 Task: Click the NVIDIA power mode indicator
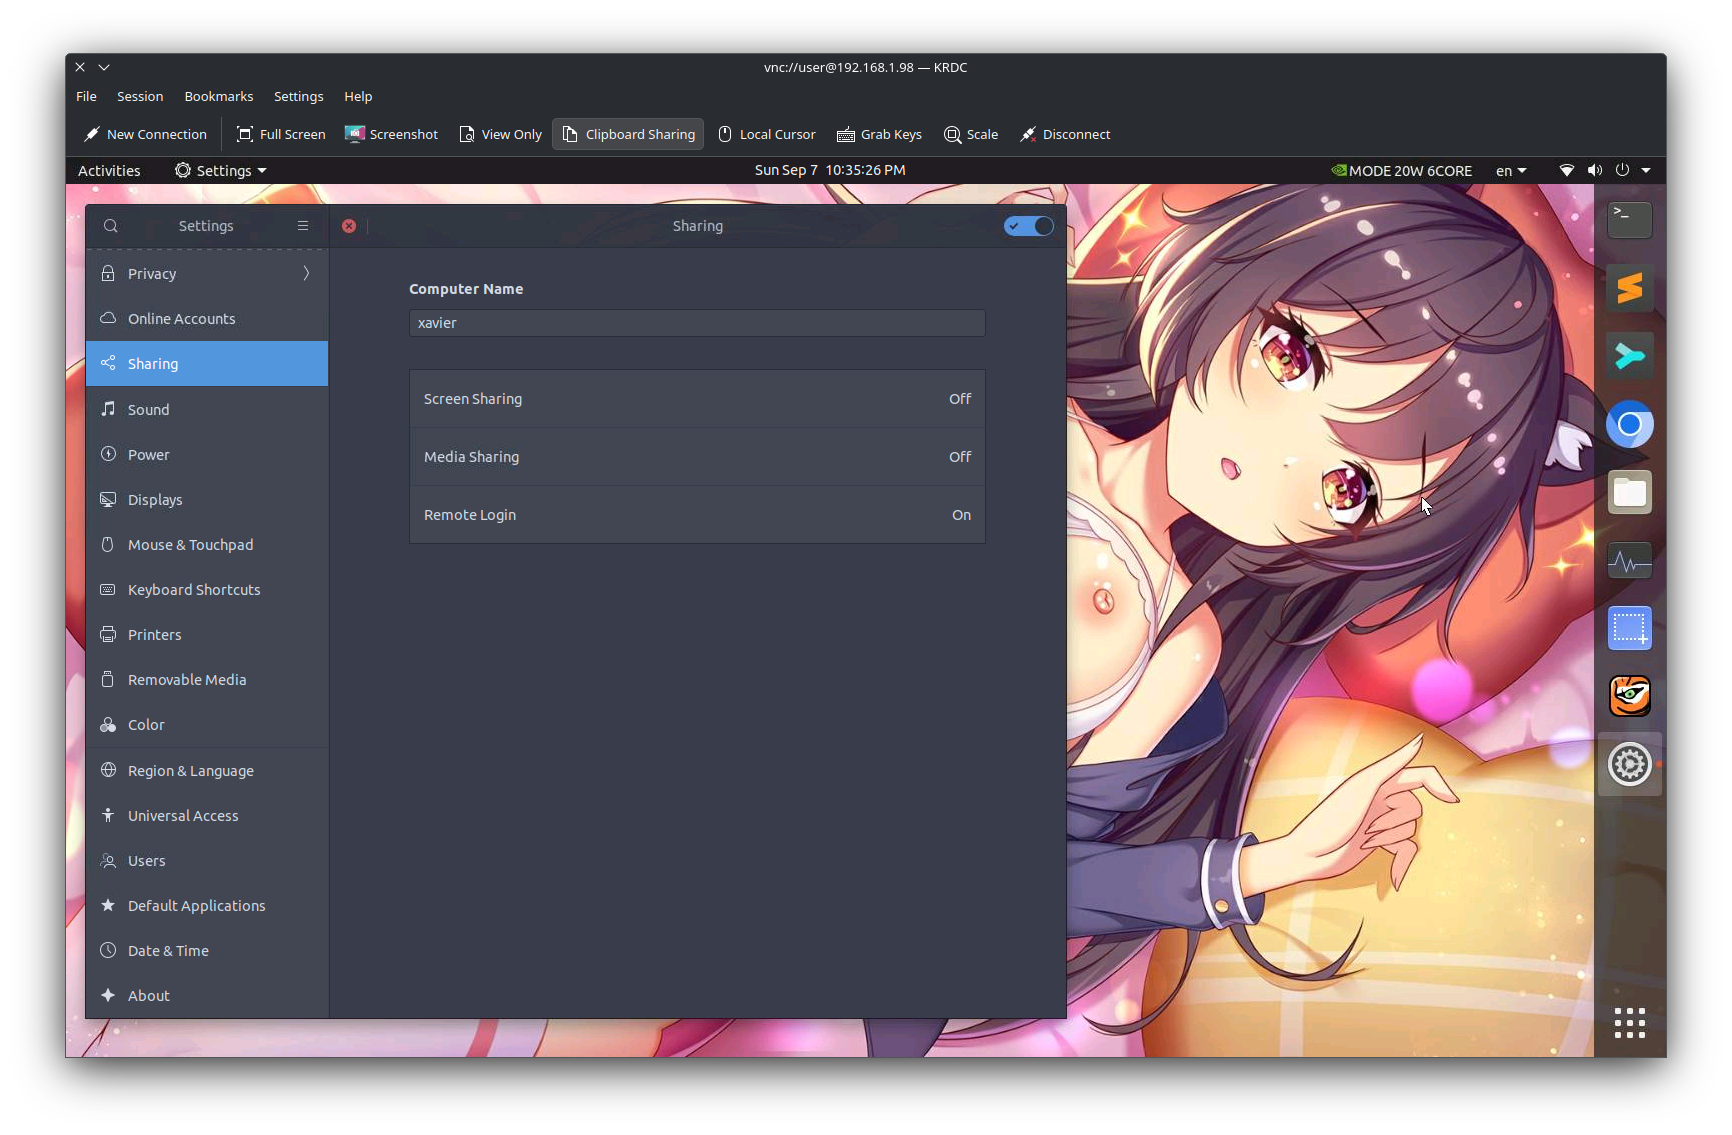1401,170
